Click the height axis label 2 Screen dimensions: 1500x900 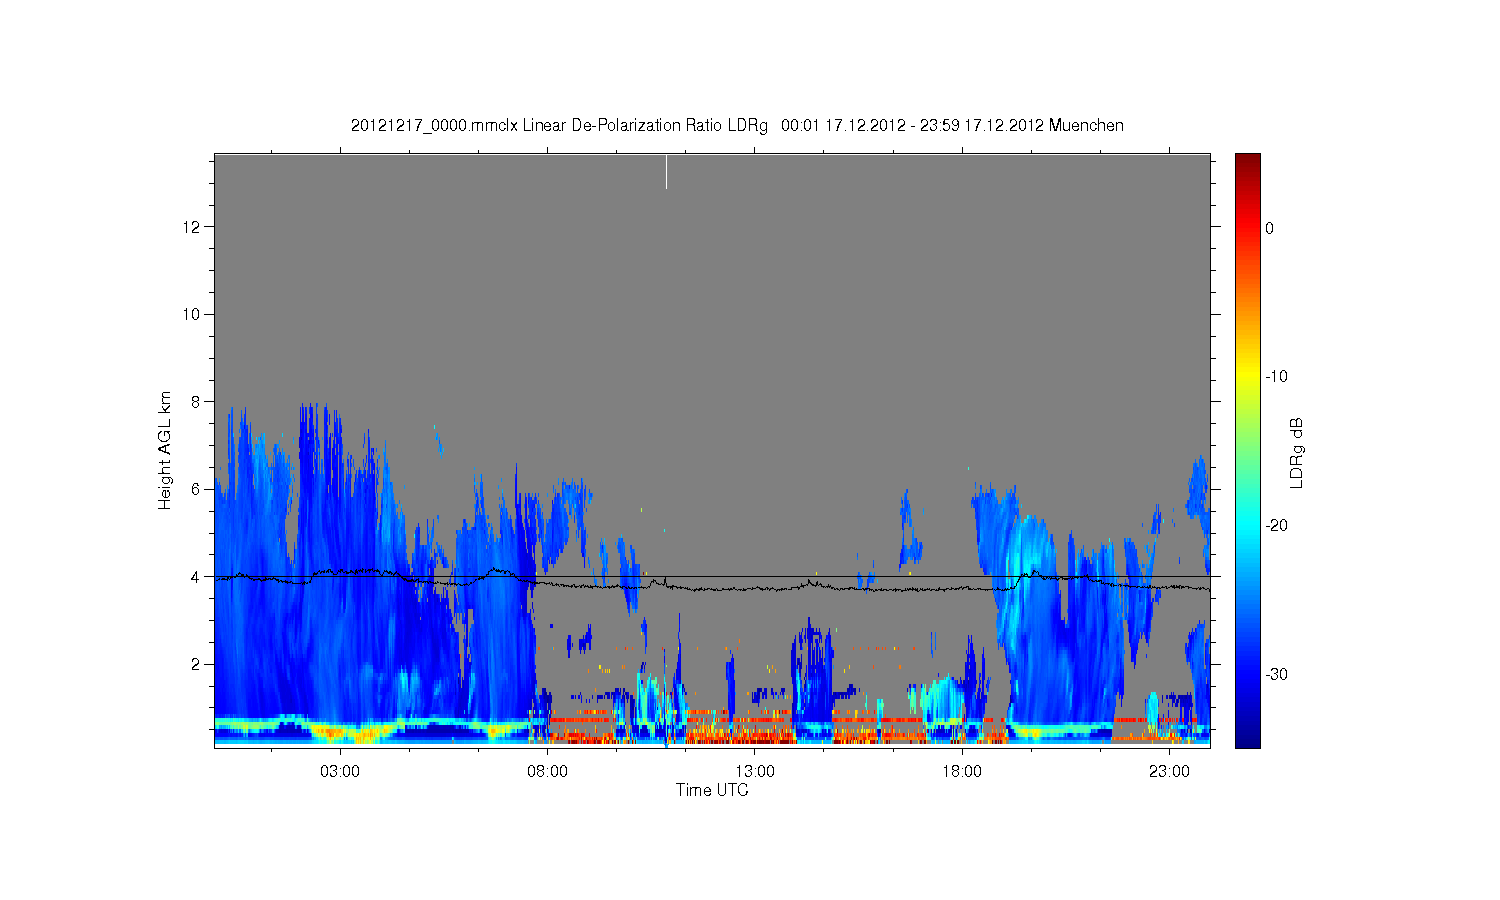tap(196, 664)
